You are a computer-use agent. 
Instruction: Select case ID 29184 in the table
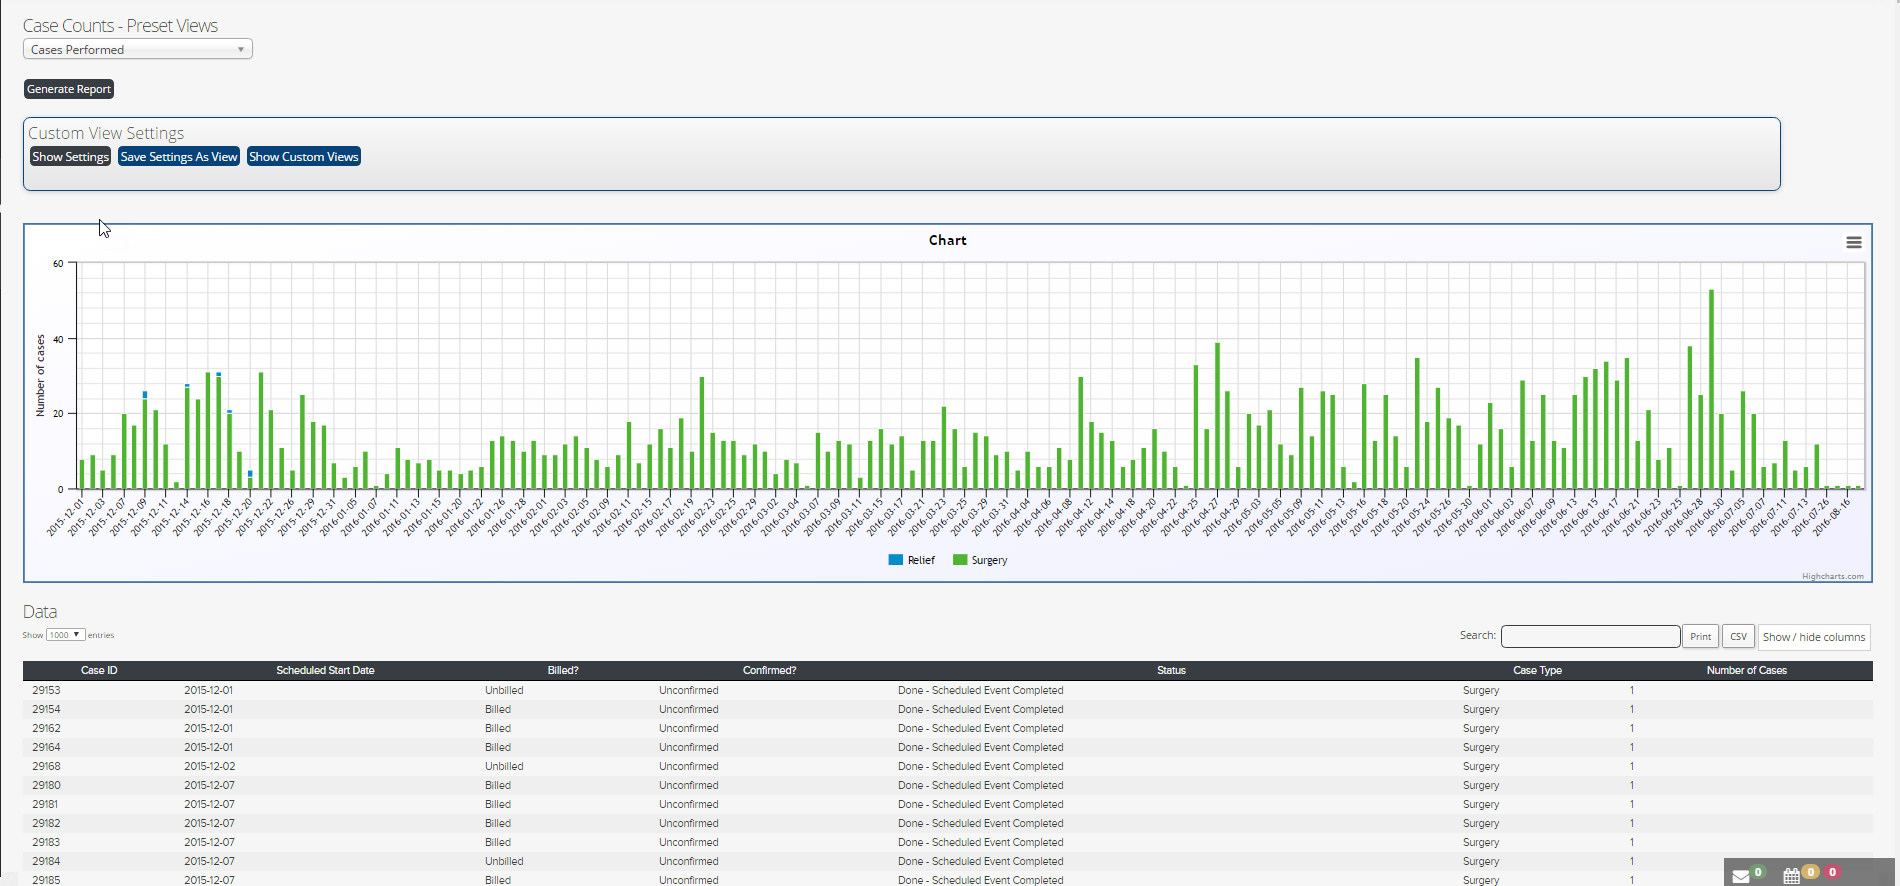point(46,861)
